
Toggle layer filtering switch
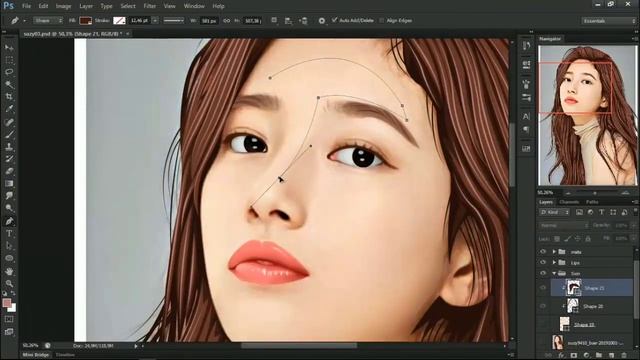pos(635,211)
